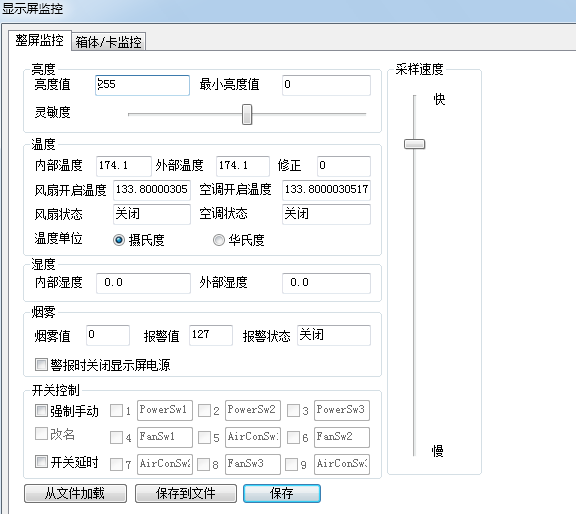This screenshot has height=514, width=576.
Task: Click the 空调开启温度 input field
Action: pyautogui.click(x=326, y=190)
